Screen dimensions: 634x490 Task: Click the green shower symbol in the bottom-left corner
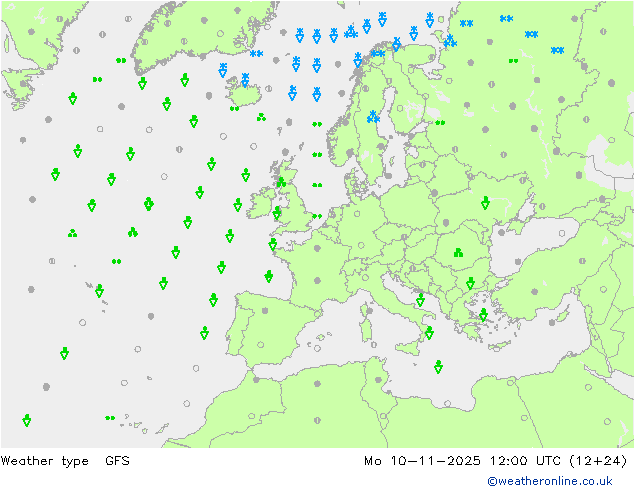click(27, 420)
